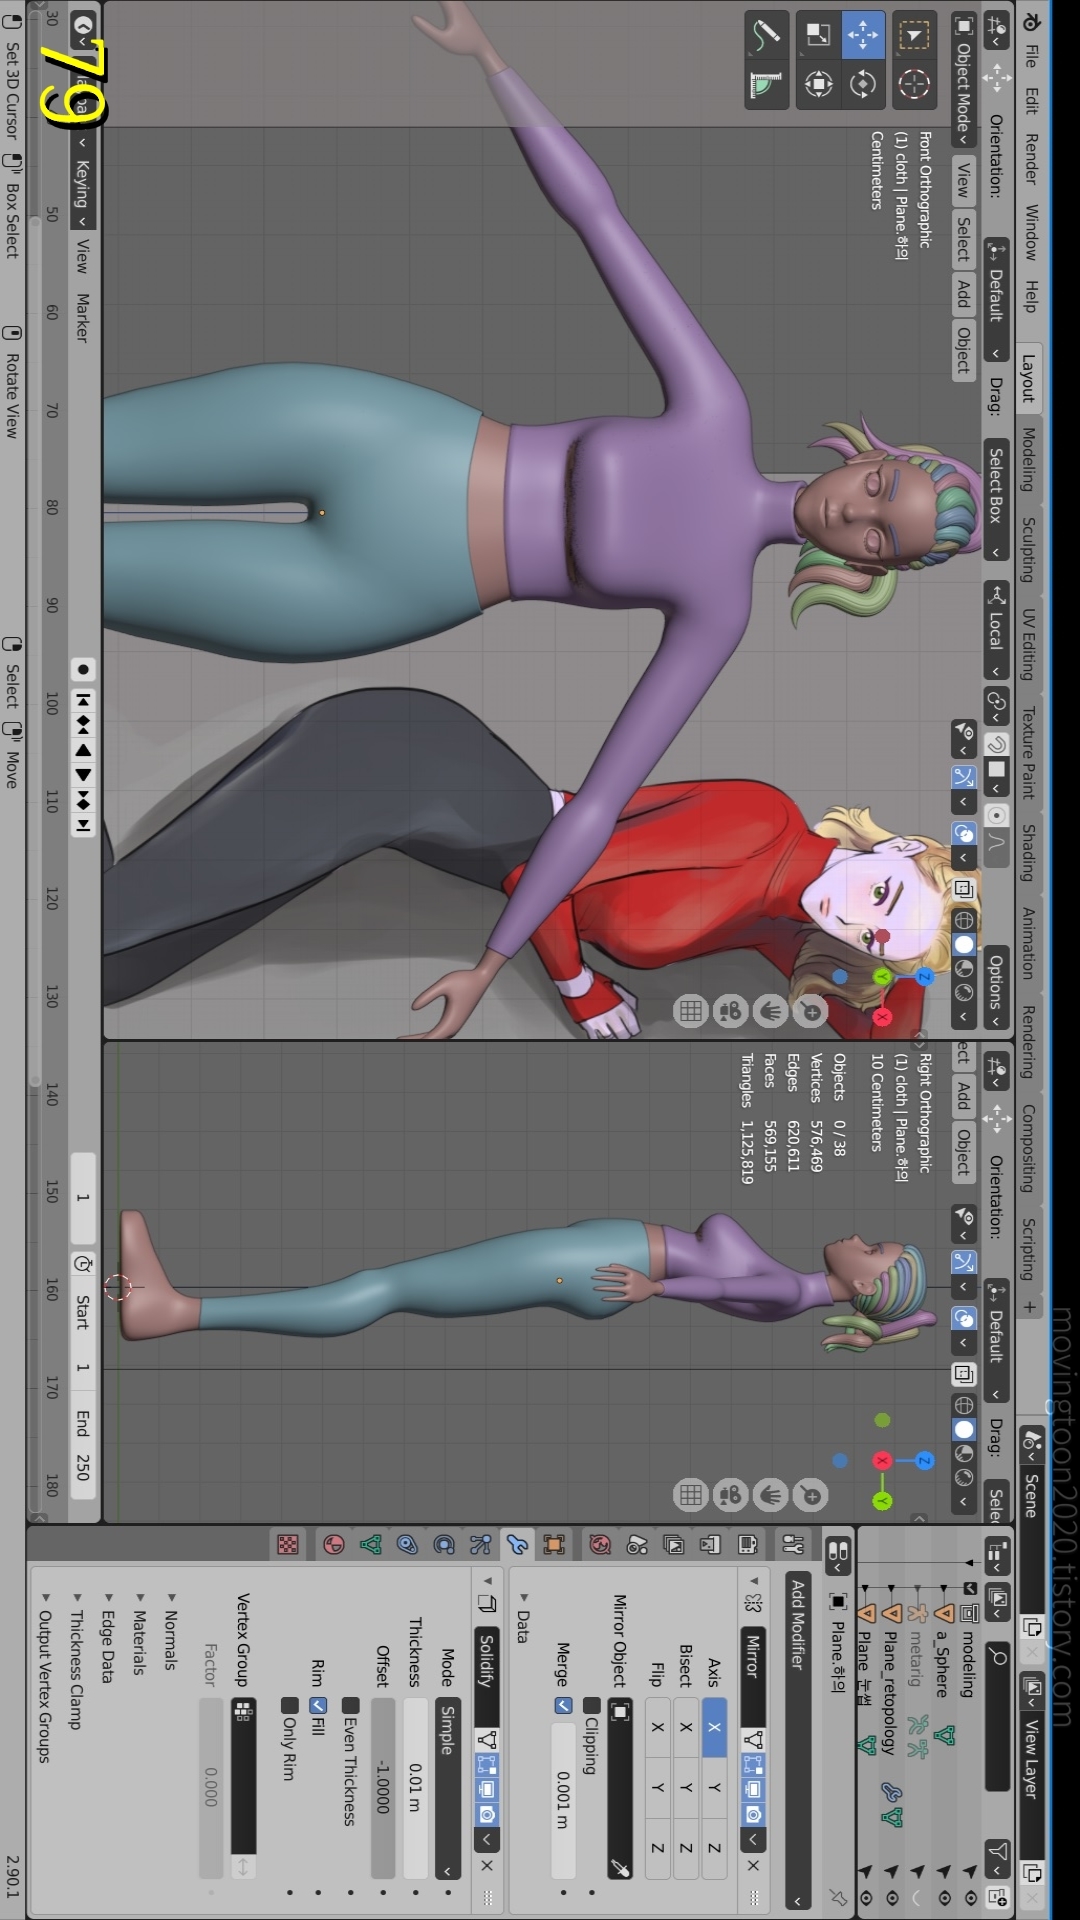Toggle camera view in right viewport
This screenshot has height=1920, width=1080.
click(730, 1495)
